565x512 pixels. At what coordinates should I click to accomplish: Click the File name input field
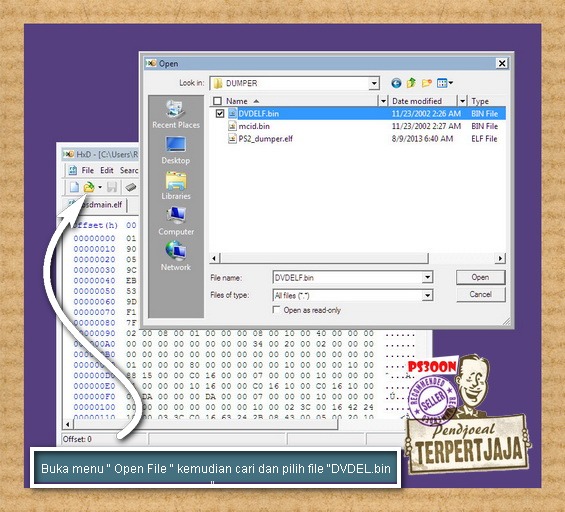click(348, 277)
